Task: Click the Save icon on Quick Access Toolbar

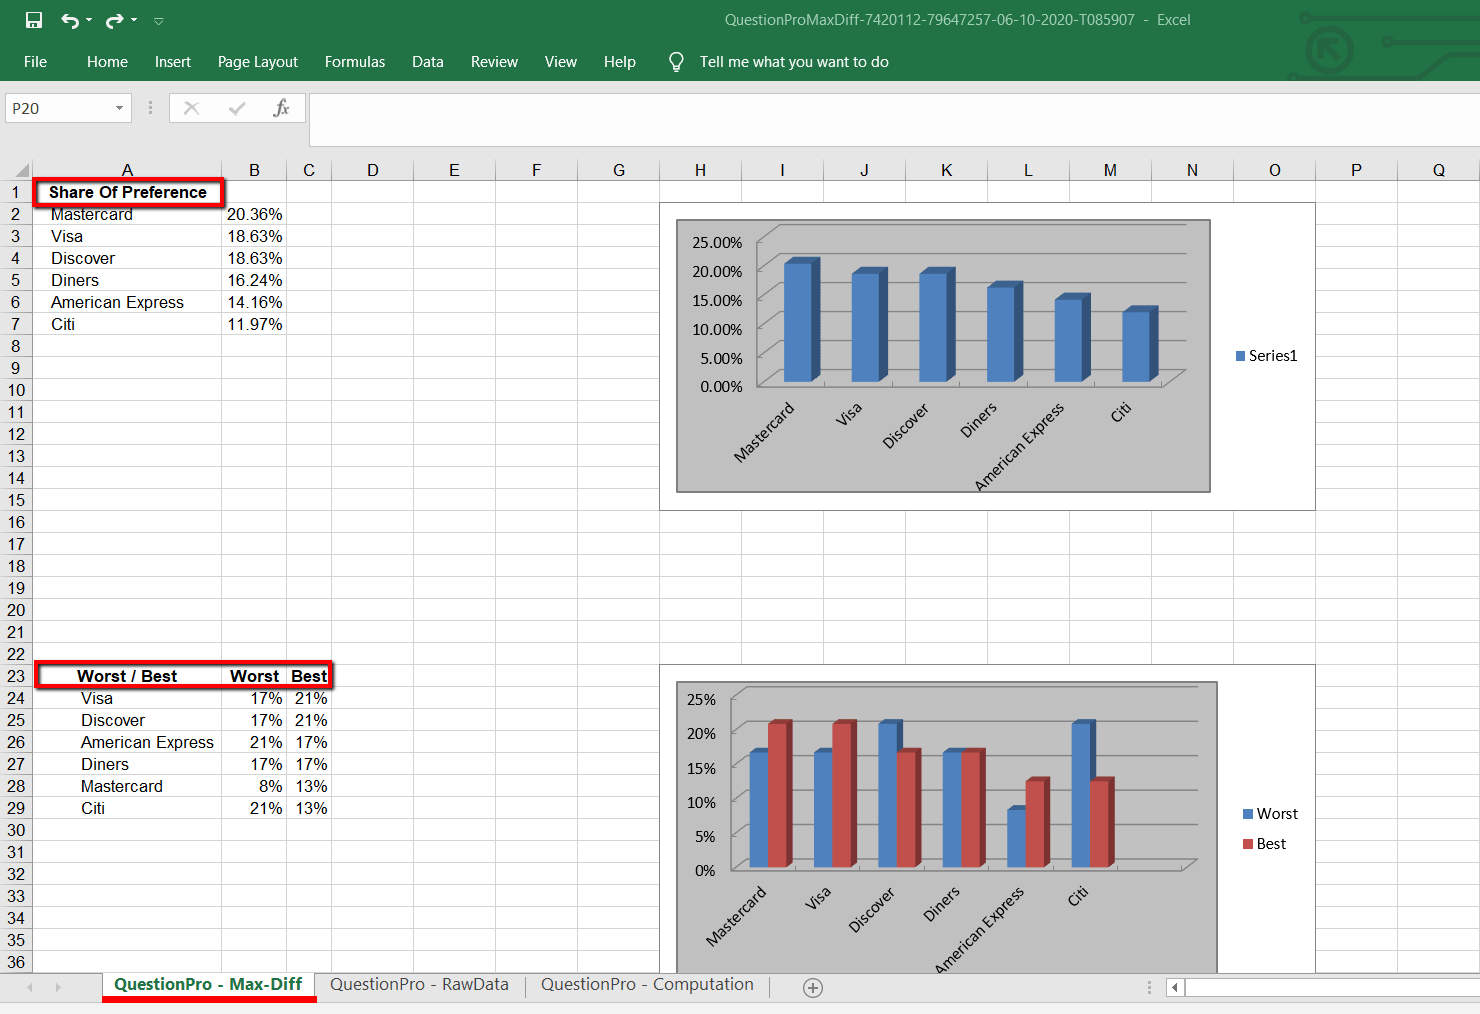Action: (33, 20)
